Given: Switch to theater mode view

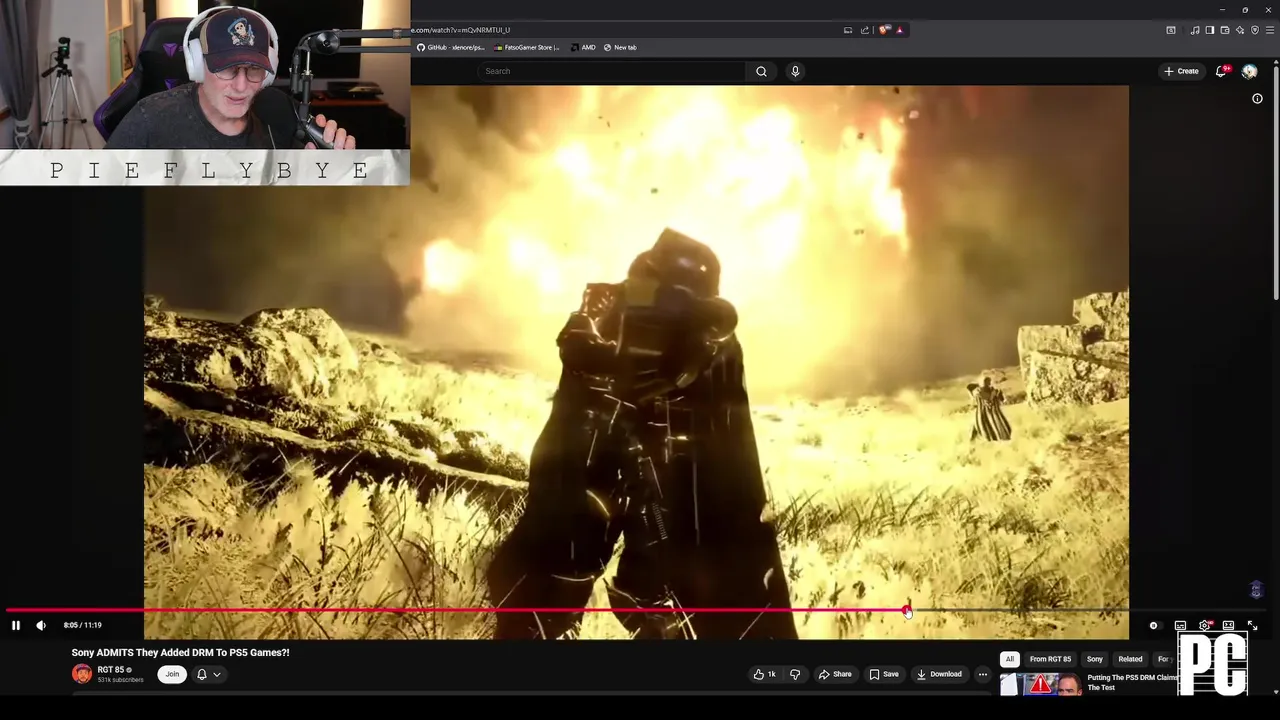Looking at the screenshot, I should (x=1228, y=625).
